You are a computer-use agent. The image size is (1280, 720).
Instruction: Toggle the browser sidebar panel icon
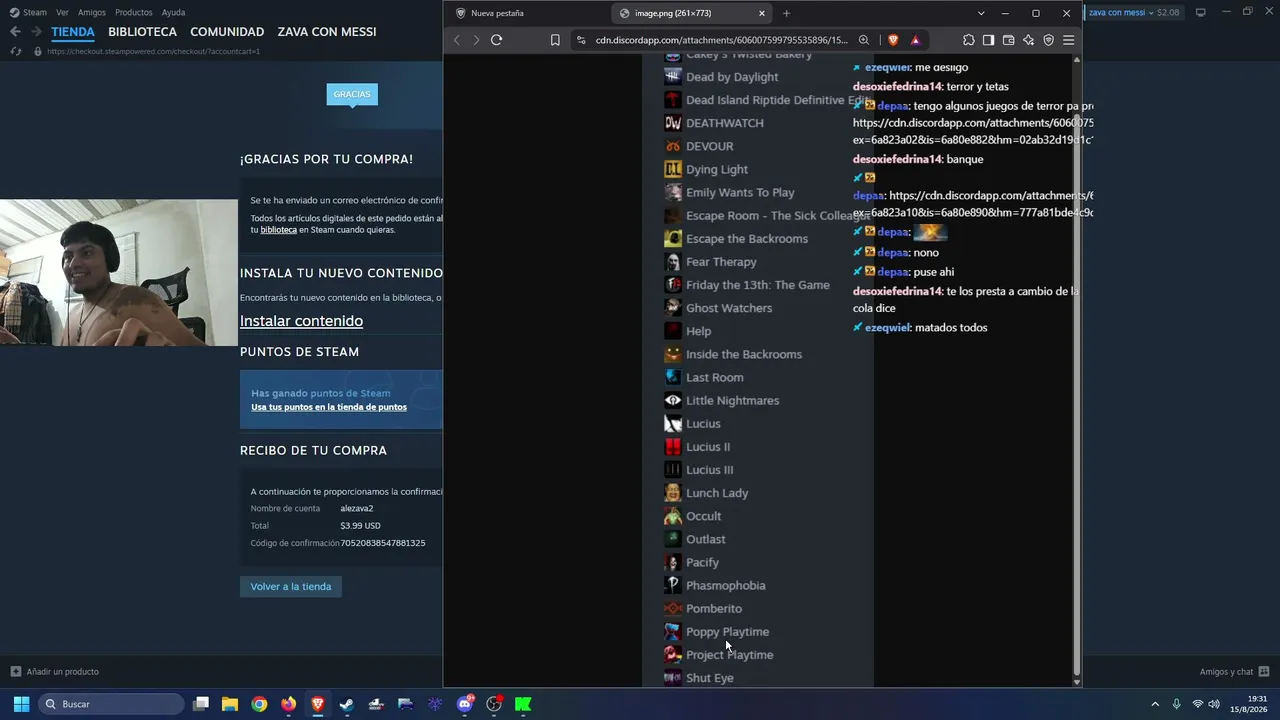pyautogui.click(x=988, y=40)
